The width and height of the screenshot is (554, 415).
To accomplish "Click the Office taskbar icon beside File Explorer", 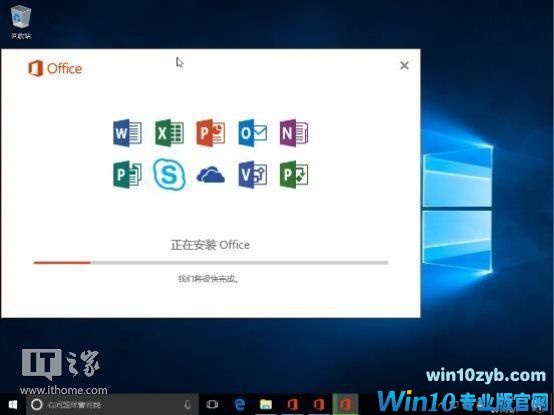I will click(x=292, y=404).
